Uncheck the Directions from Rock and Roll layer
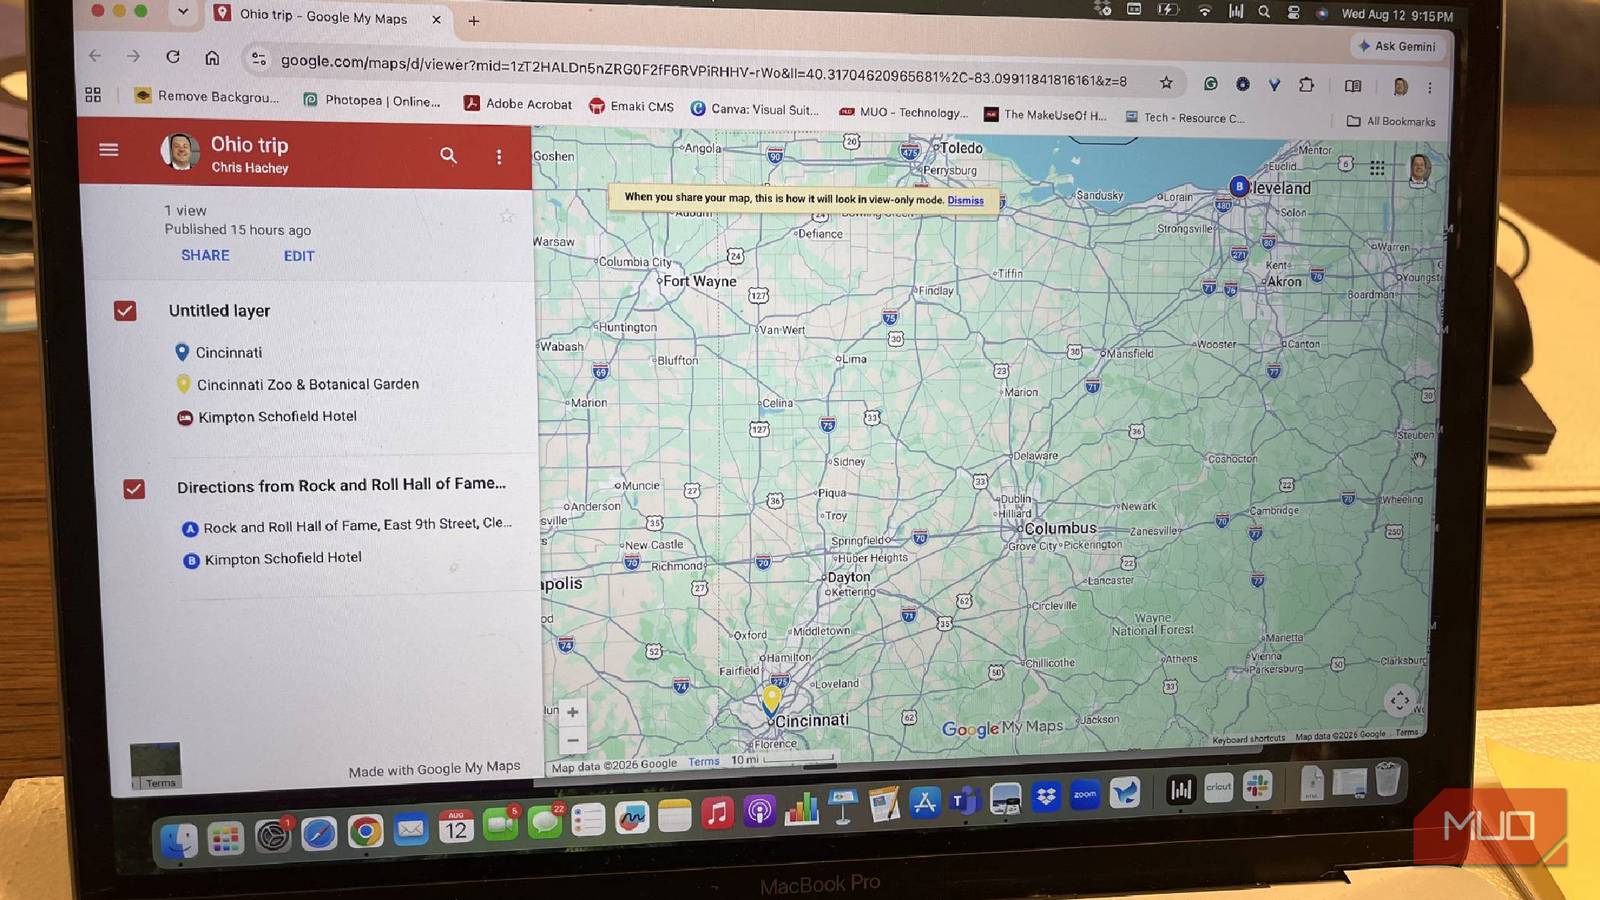The width and height of the screenshot is (1600, 900). point(134,489)
